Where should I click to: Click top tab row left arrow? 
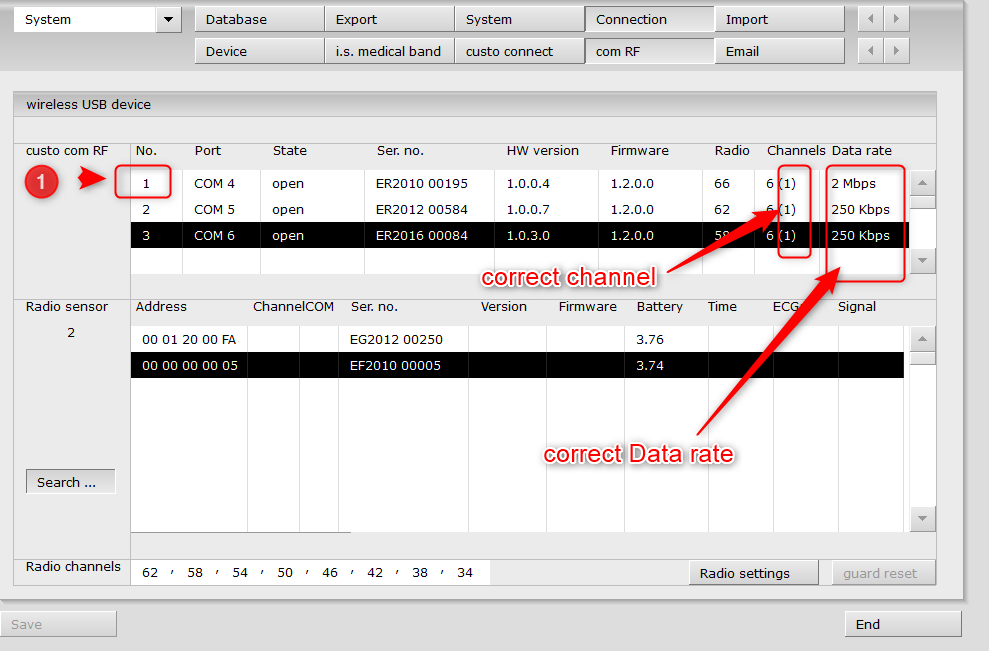click(871, 19)
